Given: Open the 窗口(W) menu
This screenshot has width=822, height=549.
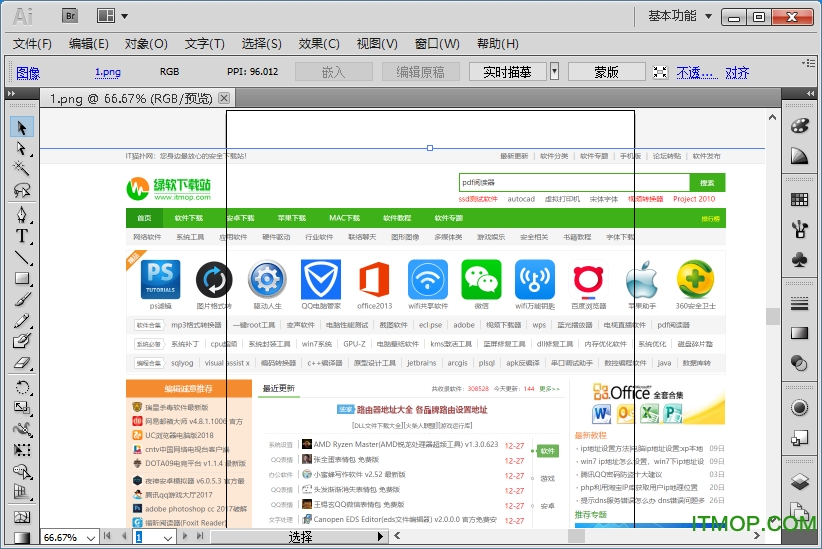Looking at the screenshot, I should point(437,44).
